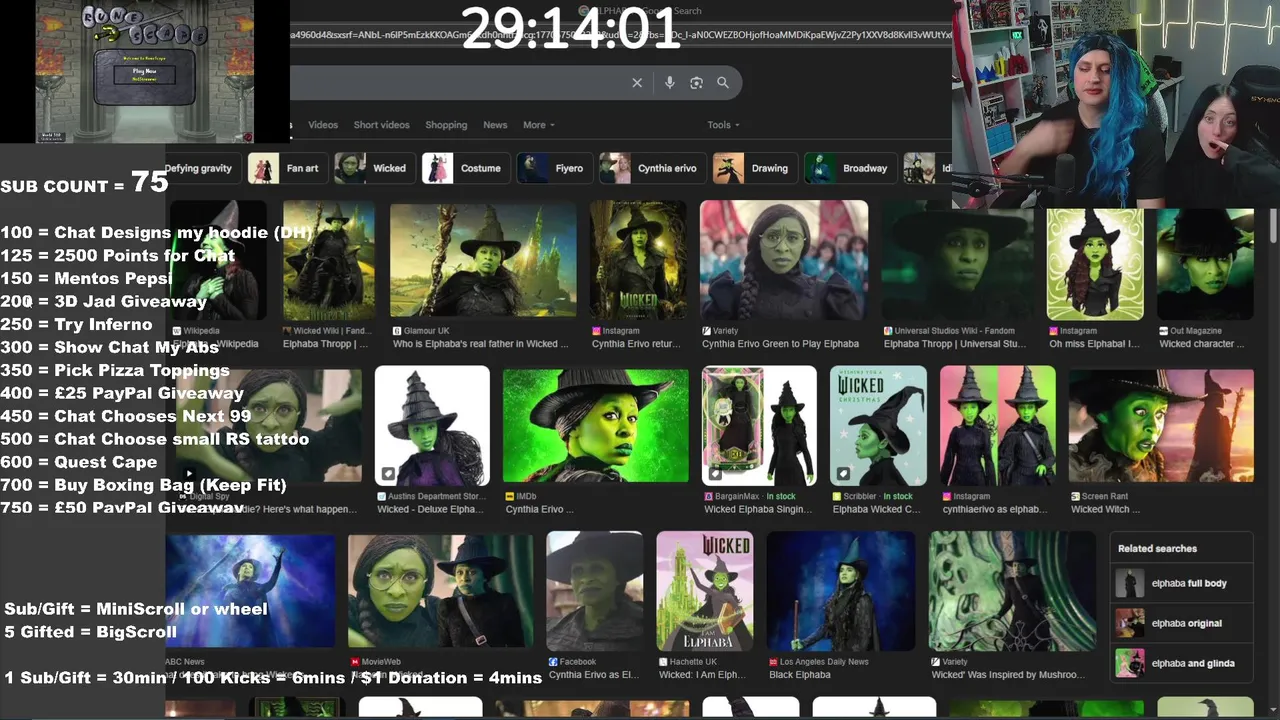Select the Fiyero filter chip
Image resolution: width=1280 pixels, height=720 pixels.
click(x=554, y=168)
